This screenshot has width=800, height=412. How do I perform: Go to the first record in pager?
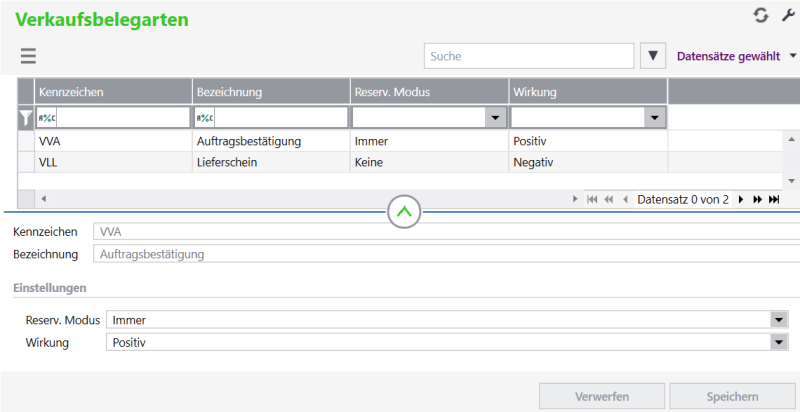point(592,199)
